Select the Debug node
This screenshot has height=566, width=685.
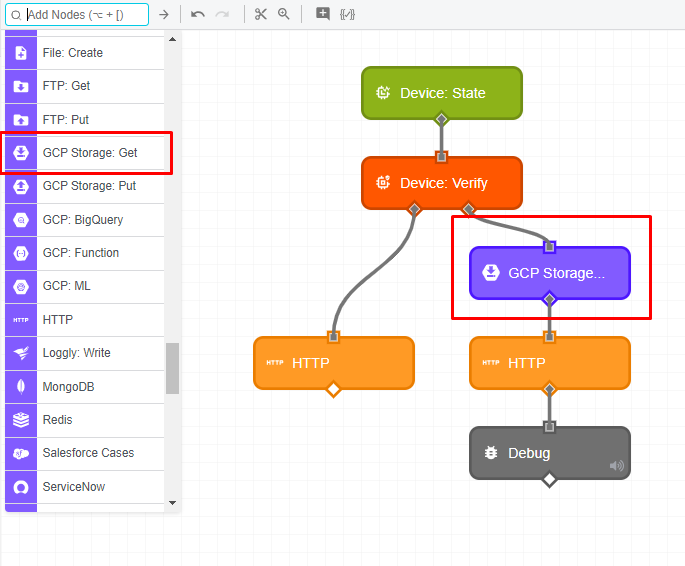(550, 453)
